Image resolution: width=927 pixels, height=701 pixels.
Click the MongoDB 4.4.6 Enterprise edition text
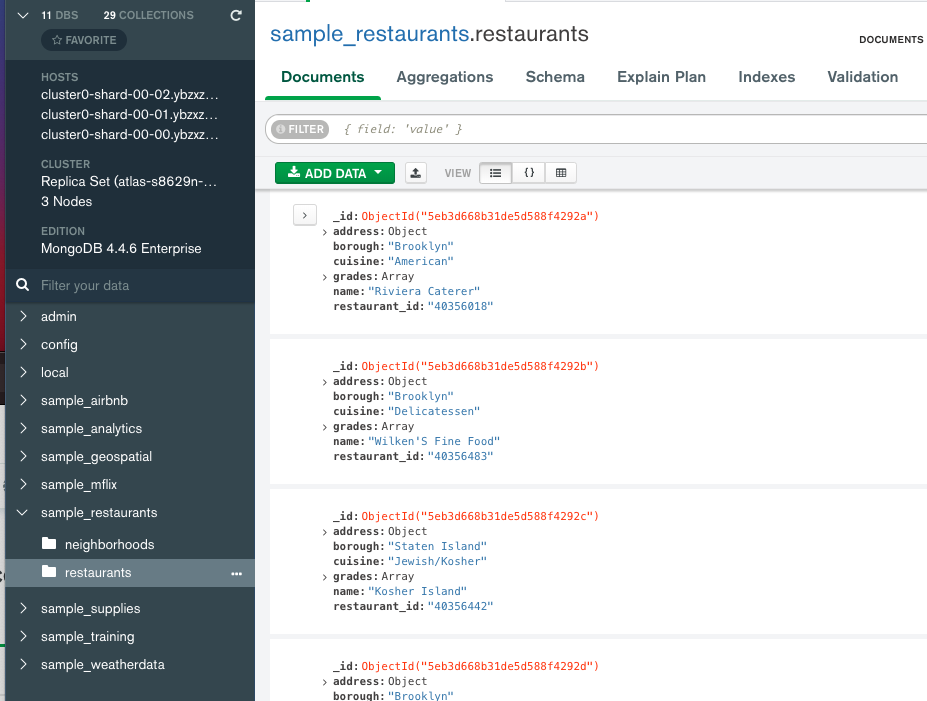tap(121, 248)
